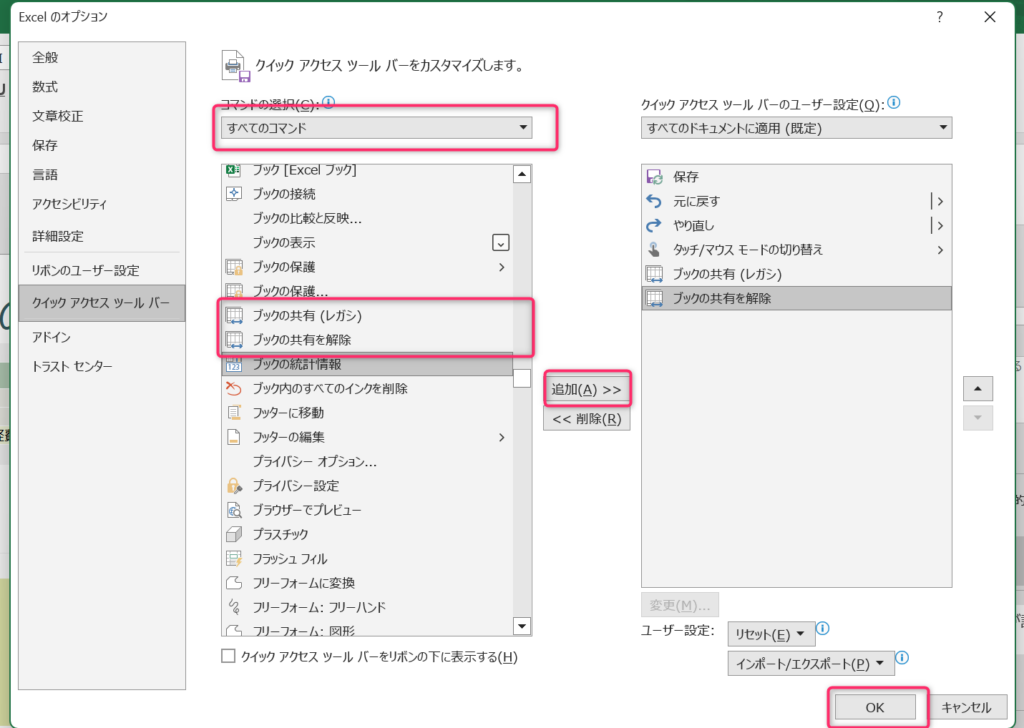The width and height of the screenshot is (1024, 728).
Task: Click the Touch/Mouse mode switch icon
Action: tap(655, 250)
